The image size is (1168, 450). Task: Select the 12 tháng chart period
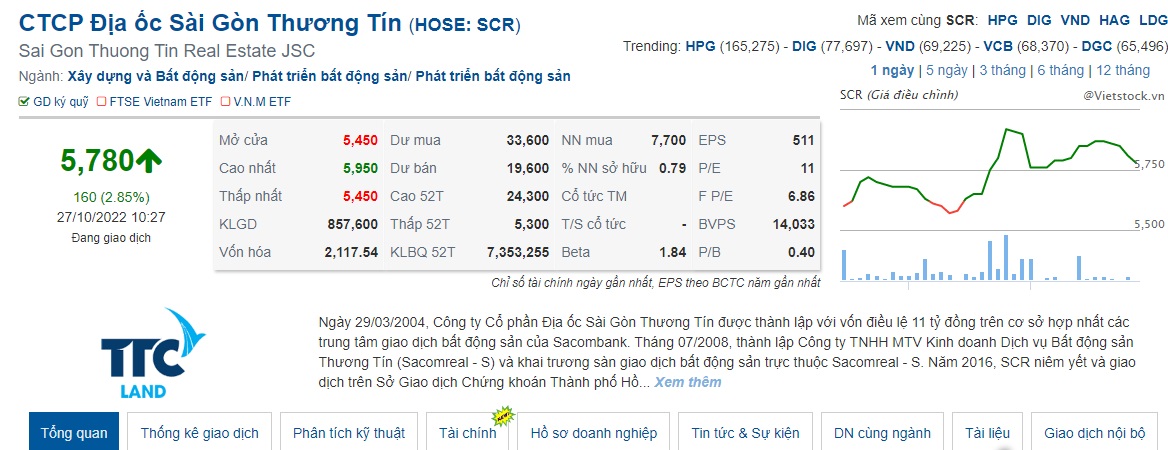click(x=1123, y=70)
